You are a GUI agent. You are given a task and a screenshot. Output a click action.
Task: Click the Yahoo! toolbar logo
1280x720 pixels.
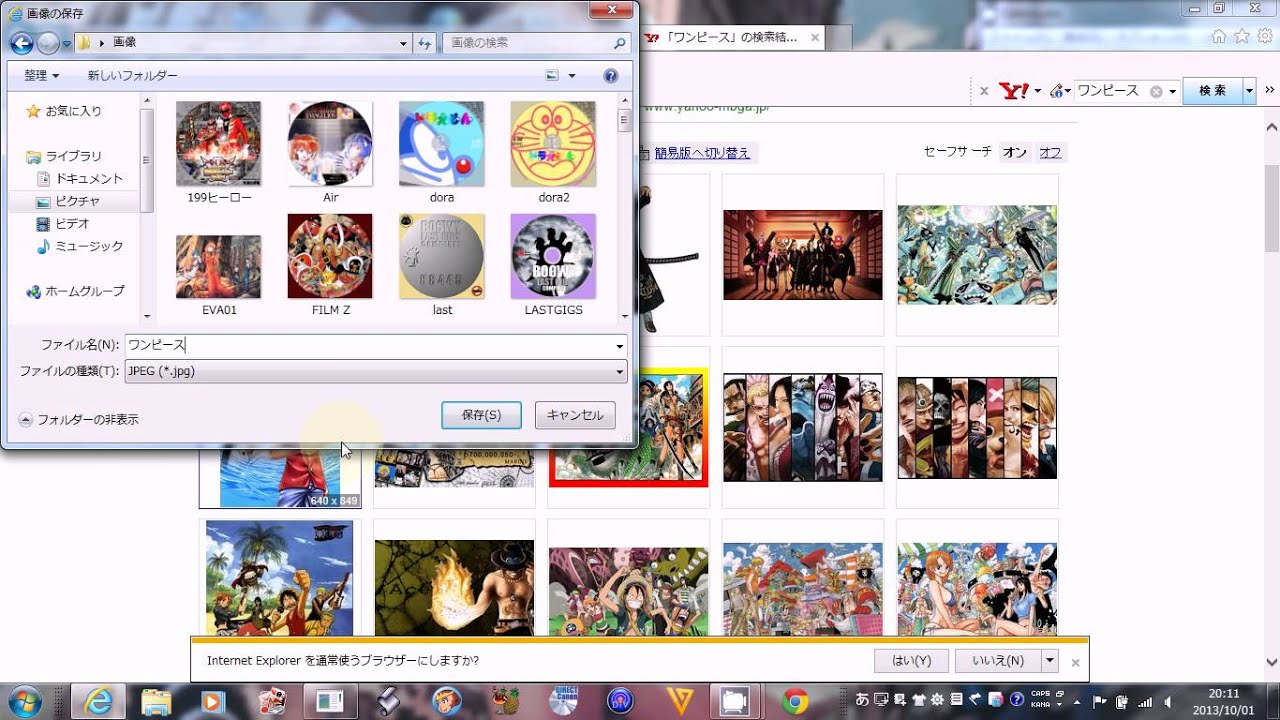click(x=1014, y=91)
